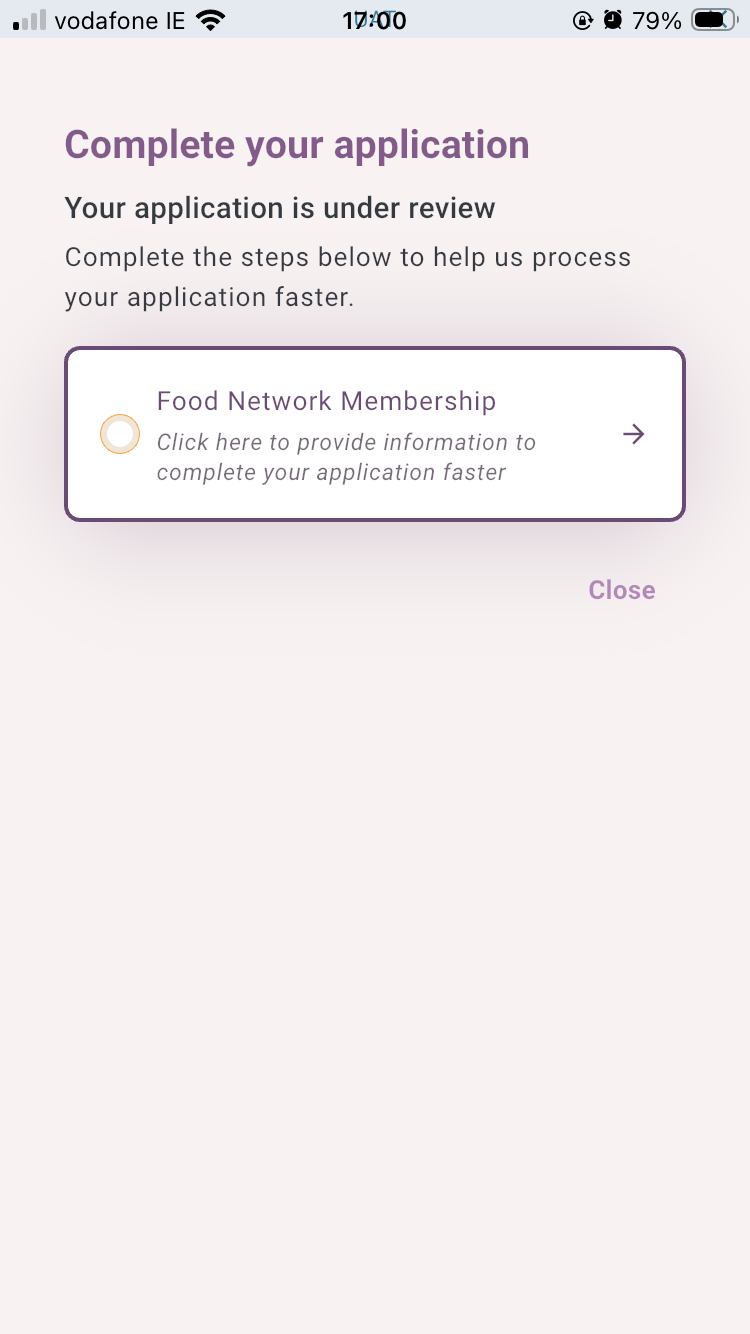Tap the 79% battery percentage text
Image resolution: width=750 pixels, height=1334 pixels.
click(657, 20)
